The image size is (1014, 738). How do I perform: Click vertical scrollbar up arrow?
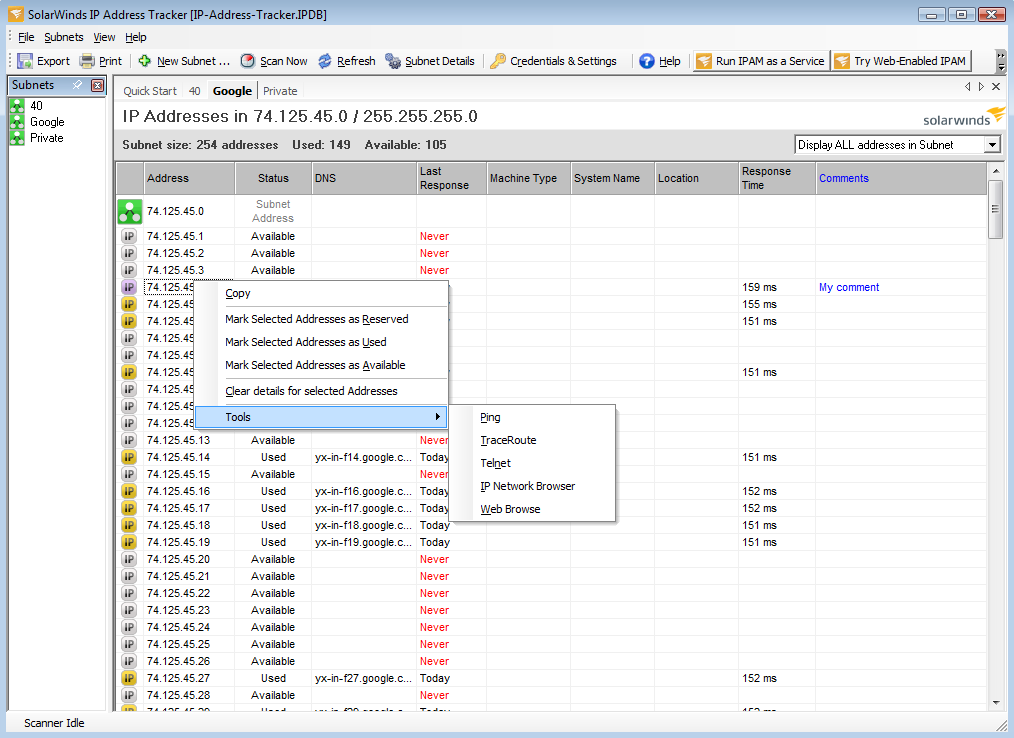[x=995, y=171]
